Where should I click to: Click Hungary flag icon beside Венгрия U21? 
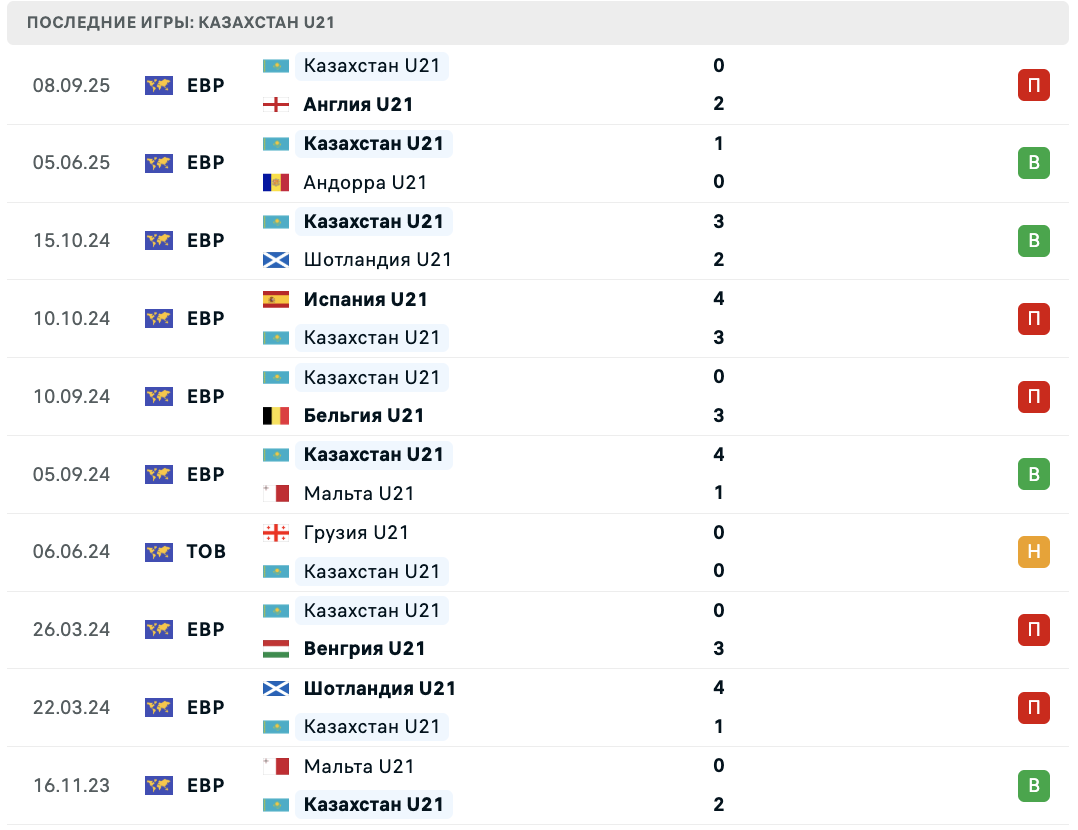(x=276, y=649)
